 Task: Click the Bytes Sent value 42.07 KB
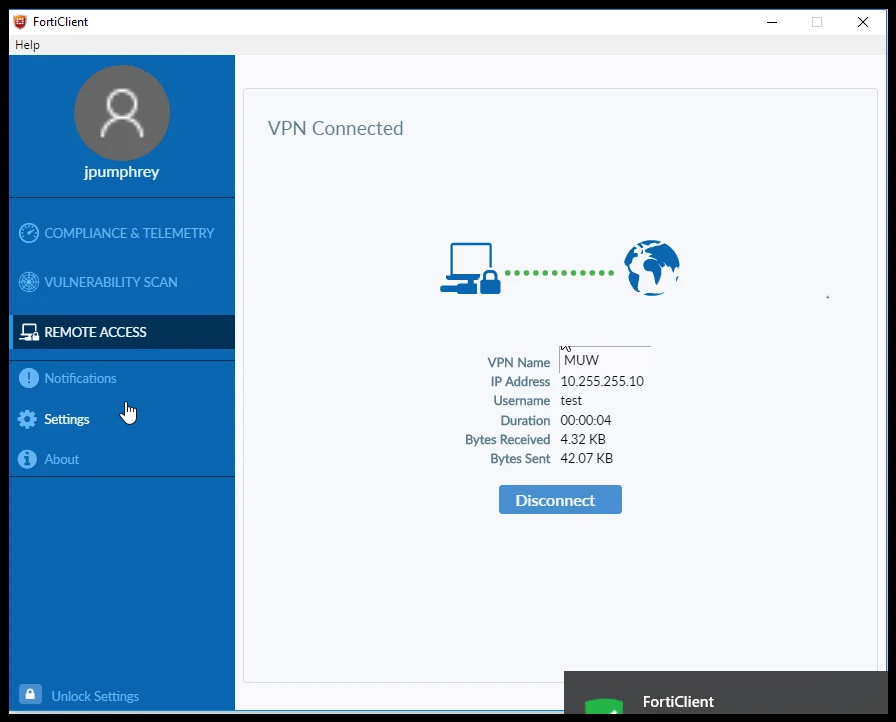586,458
